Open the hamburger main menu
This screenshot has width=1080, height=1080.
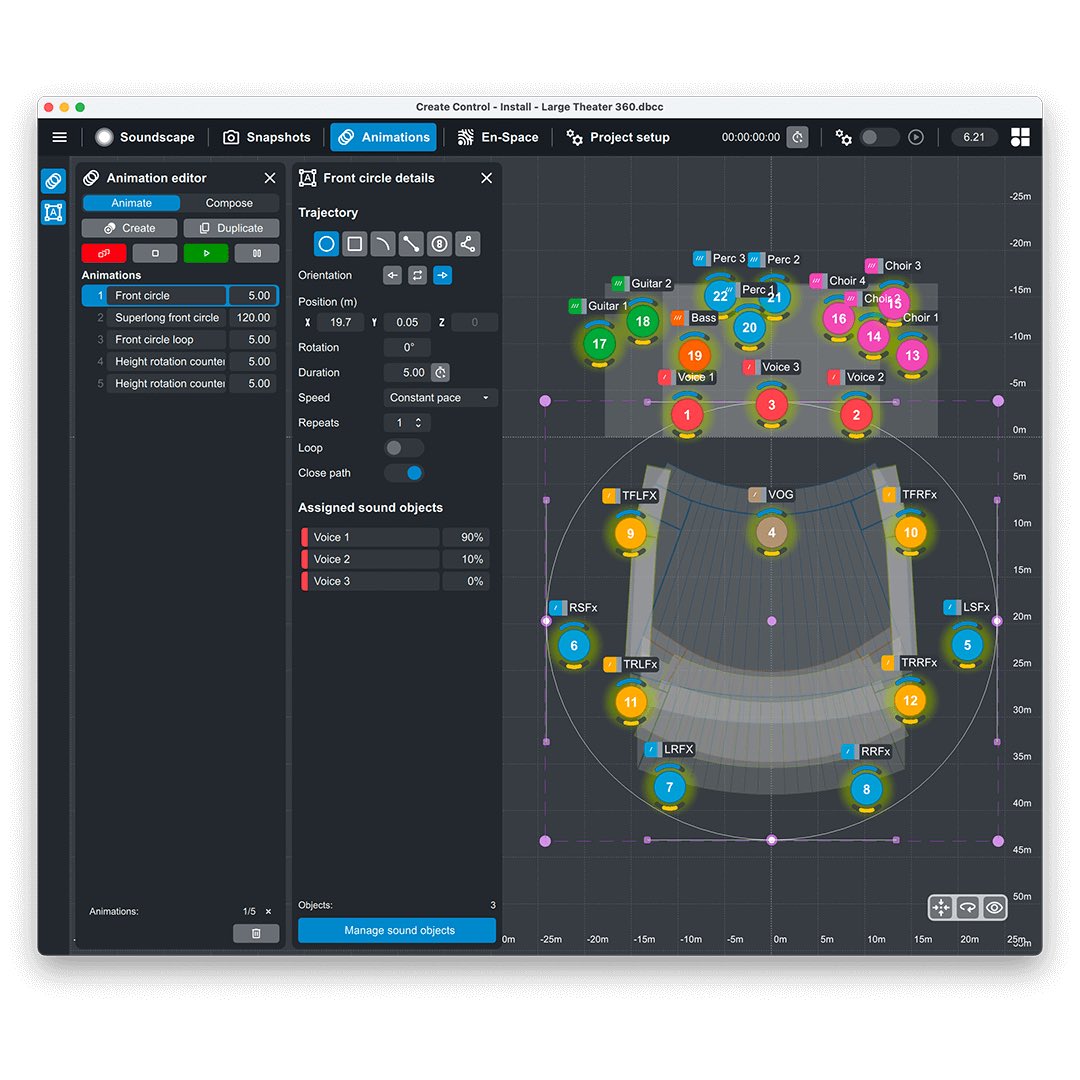60,137
